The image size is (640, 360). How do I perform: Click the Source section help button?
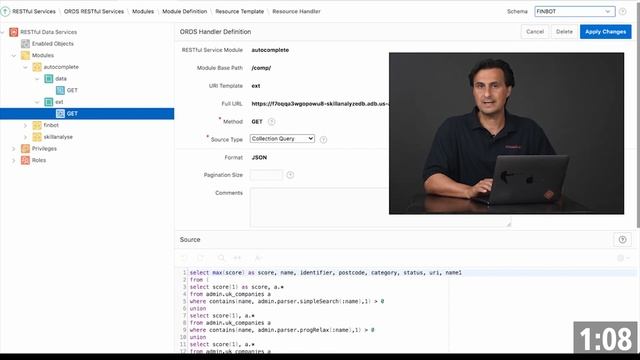point(622,240)
